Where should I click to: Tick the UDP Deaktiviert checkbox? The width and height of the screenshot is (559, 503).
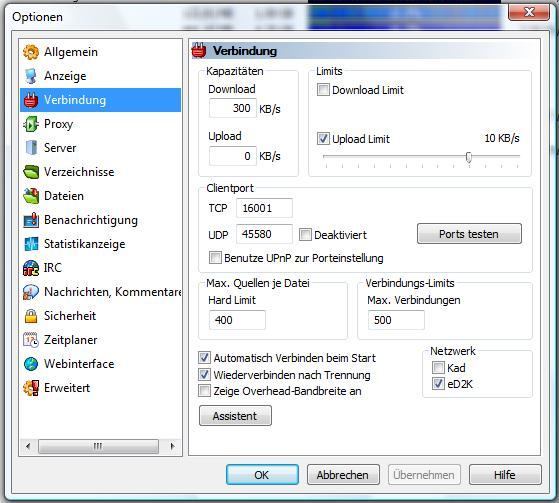305,235
